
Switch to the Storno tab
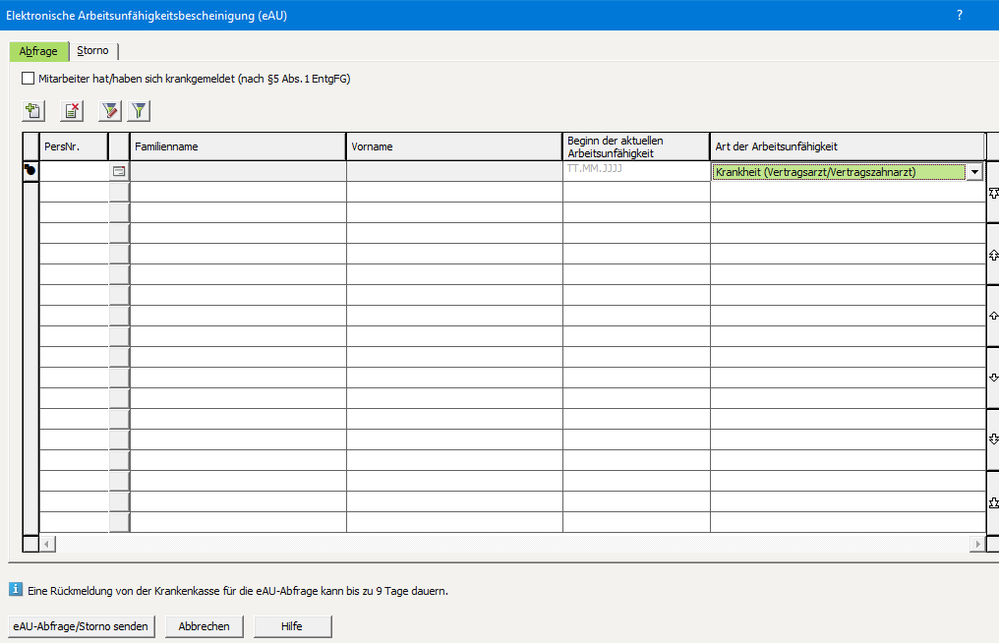[93, 51]
